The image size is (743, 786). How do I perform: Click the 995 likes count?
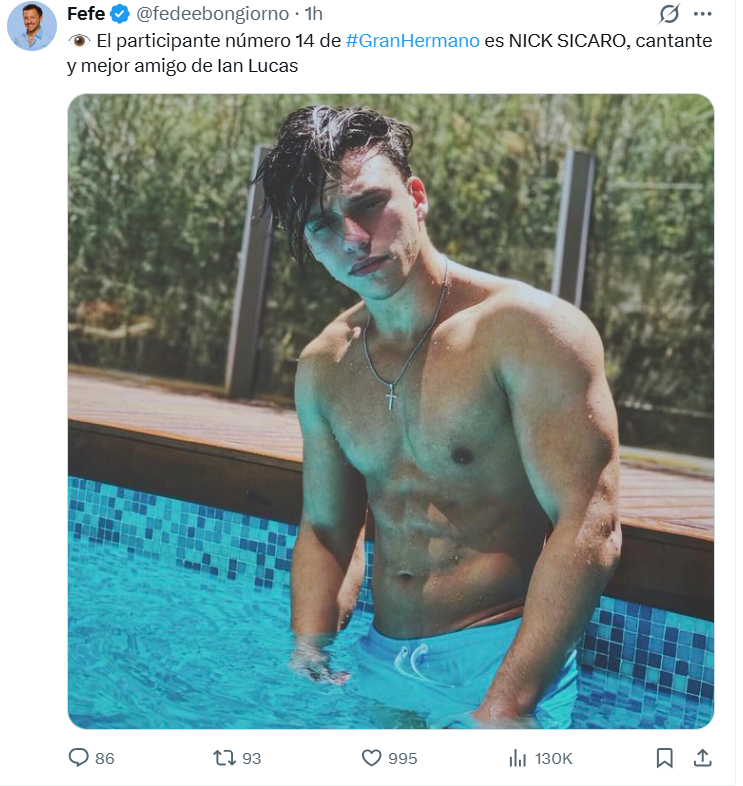point(402,759)
